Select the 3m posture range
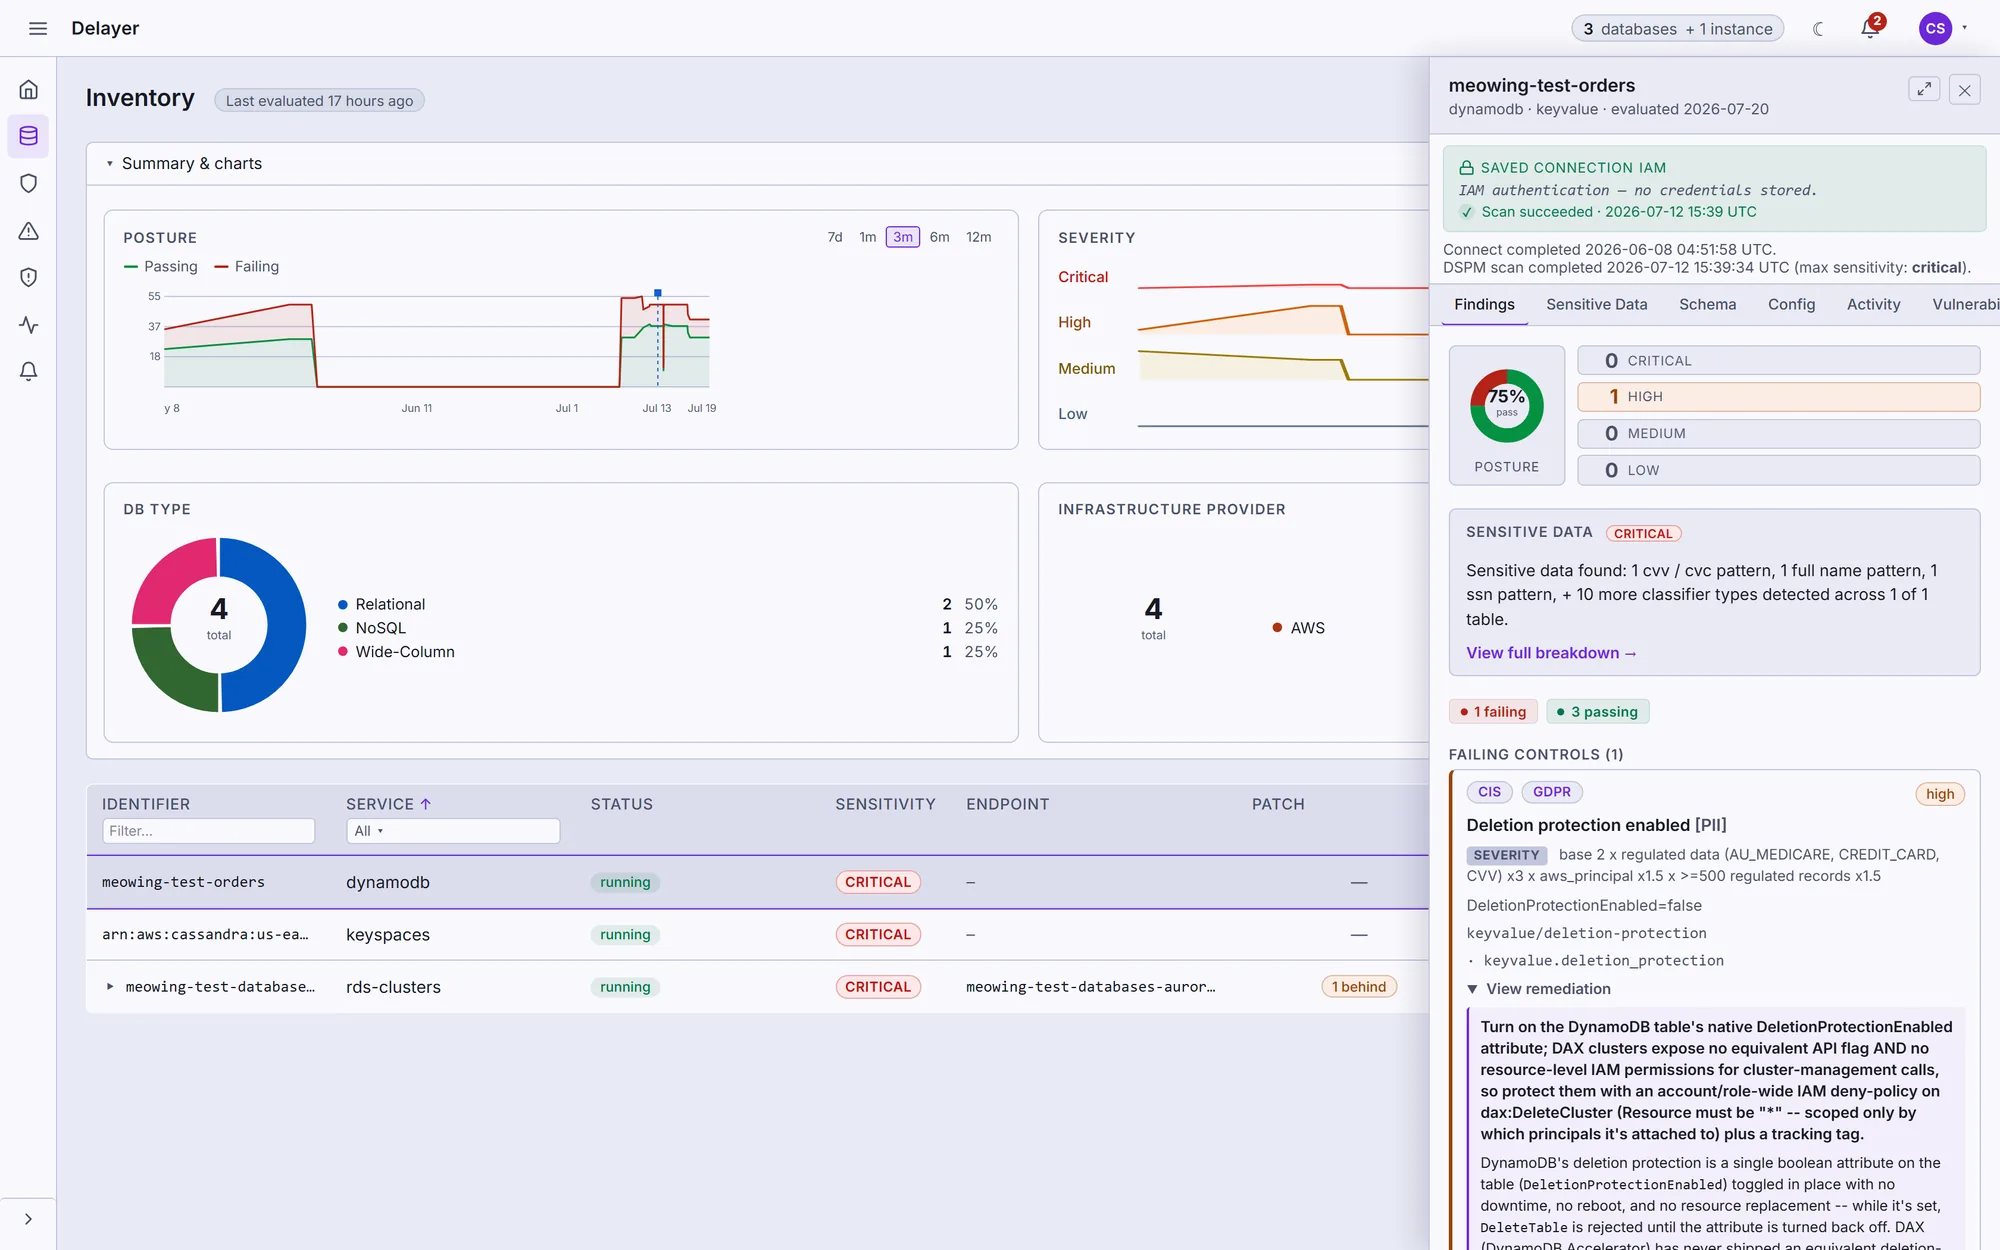The height and width of the screenshot is (1250, 2000). pos(902,237)
